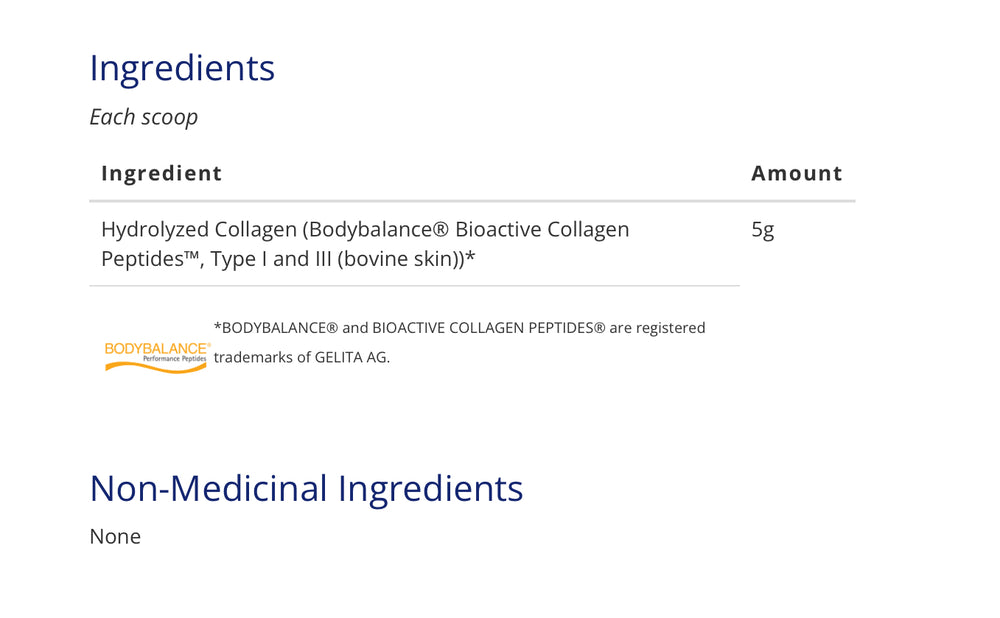Image resolution: width=1000 pixels, height=618 pixels.
Task: Click the word Bodybalance® in ingredient row
Action: [x=379, y=230]
